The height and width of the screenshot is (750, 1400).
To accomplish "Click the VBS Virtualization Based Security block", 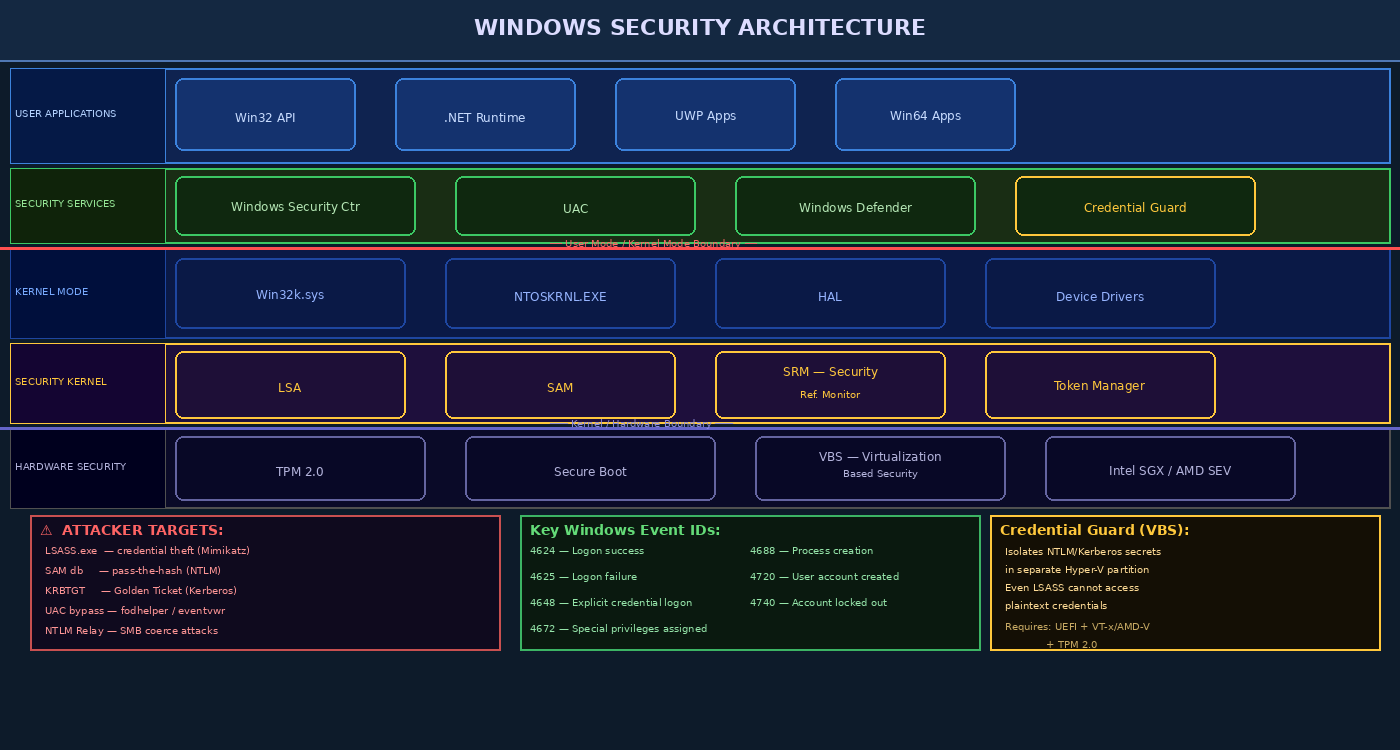I will 880,468.
